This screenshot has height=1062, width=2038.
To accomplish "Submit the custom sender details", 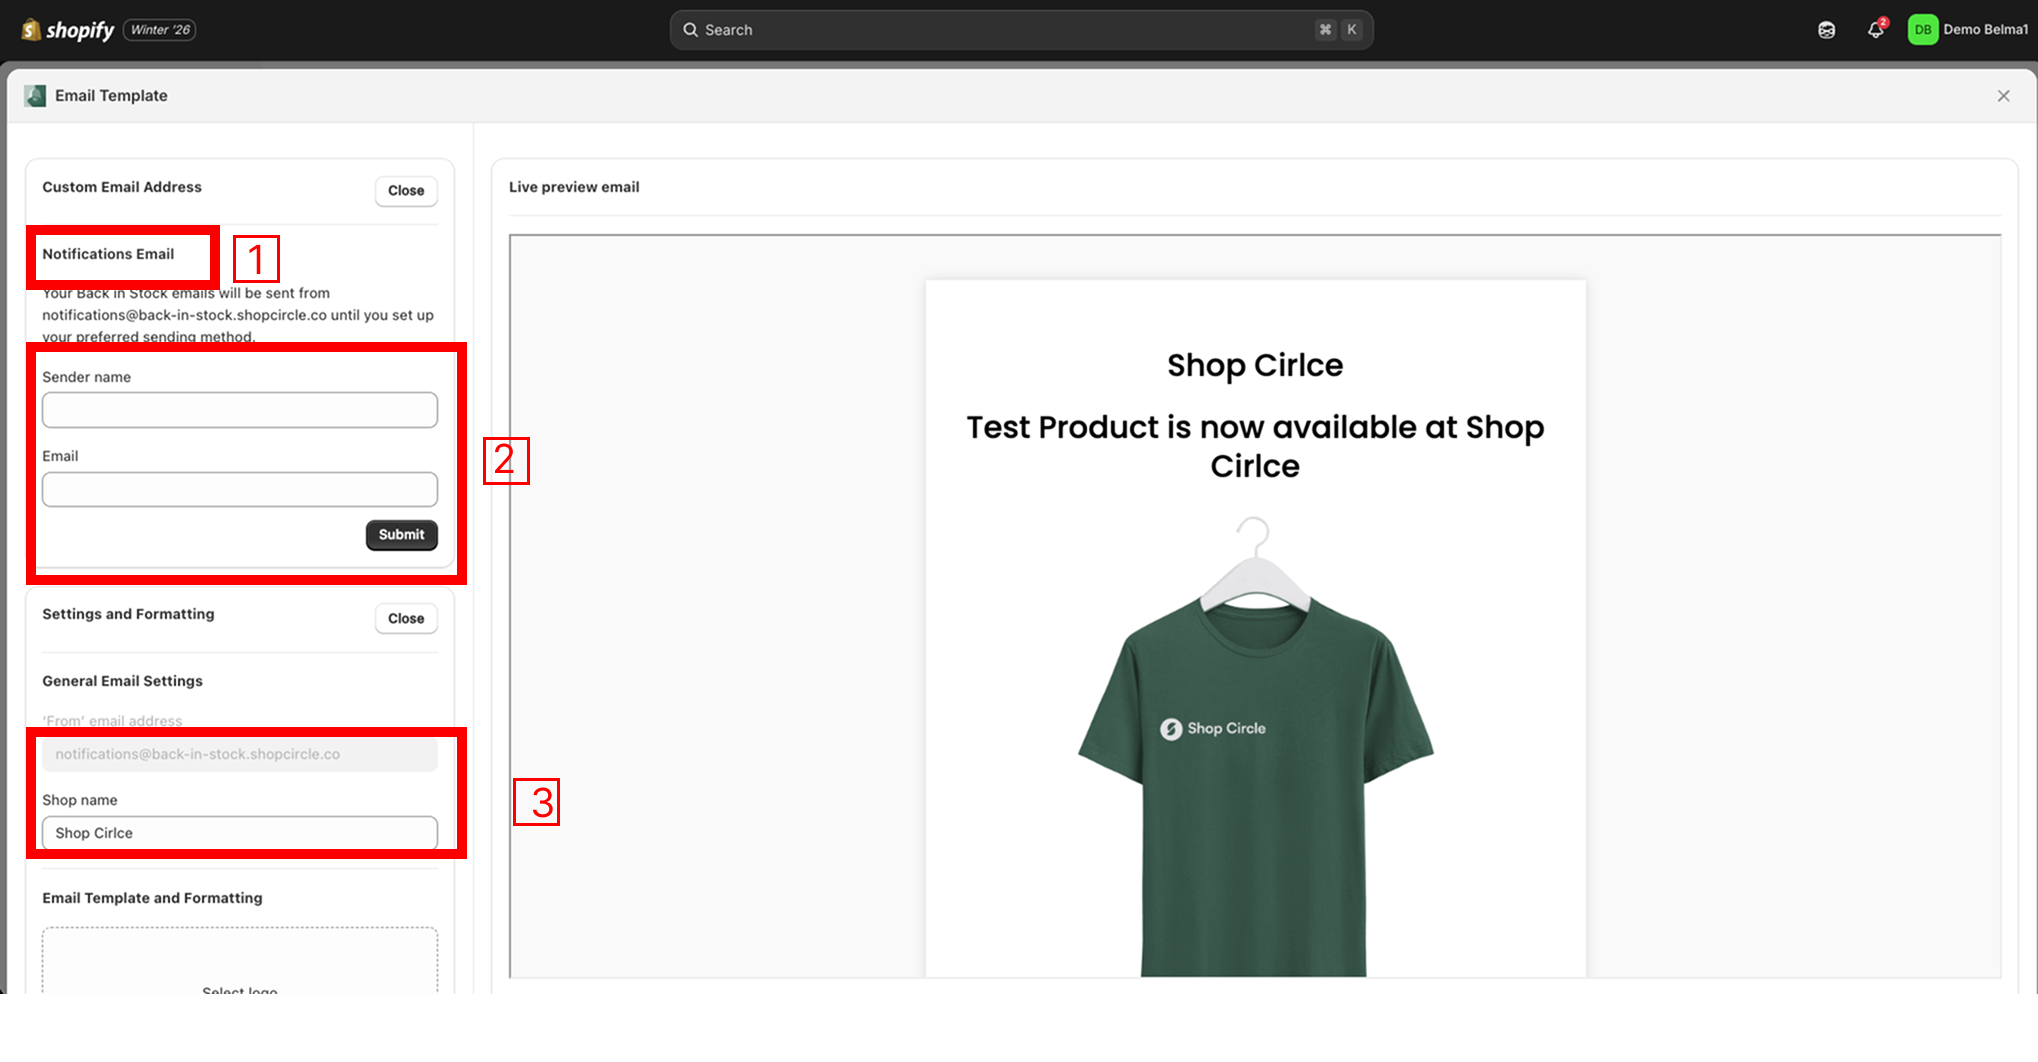I will [x=401, y=535].
